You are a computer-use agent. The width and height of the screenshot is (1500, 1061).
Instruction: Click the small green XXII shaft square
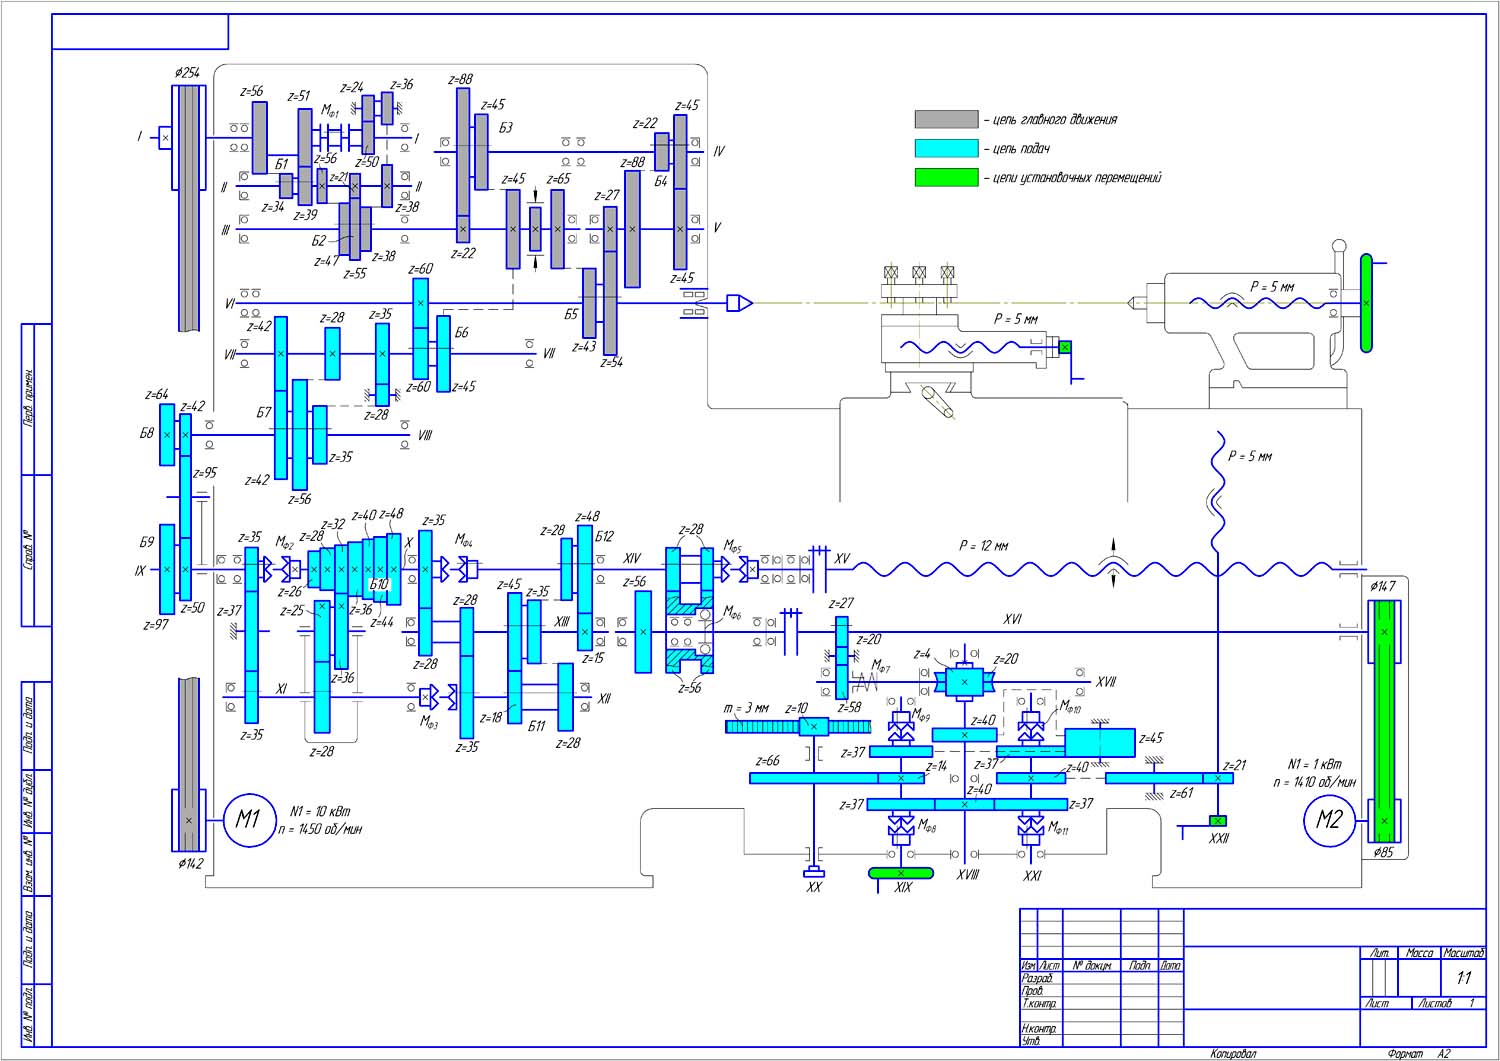pyautogui.click(x=1218, y=821)
